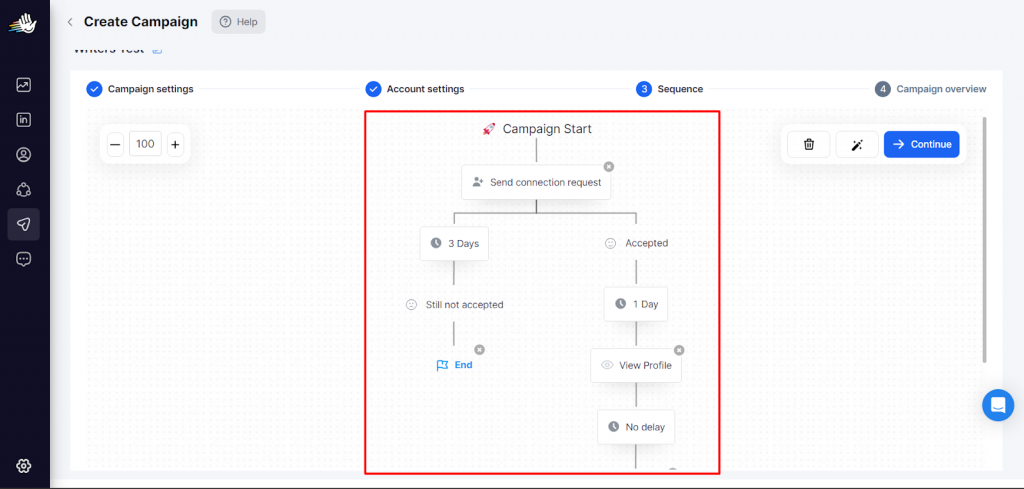1024x489 pixels.
Task: Edit the campaign name pencil icon
Action: tap(157, 50)
